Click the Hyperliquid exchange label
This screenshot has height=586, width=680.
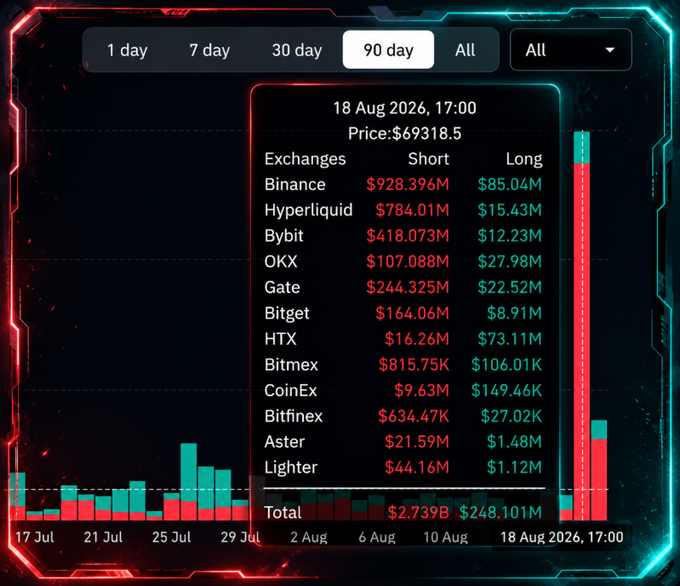[x=308, y=210]
